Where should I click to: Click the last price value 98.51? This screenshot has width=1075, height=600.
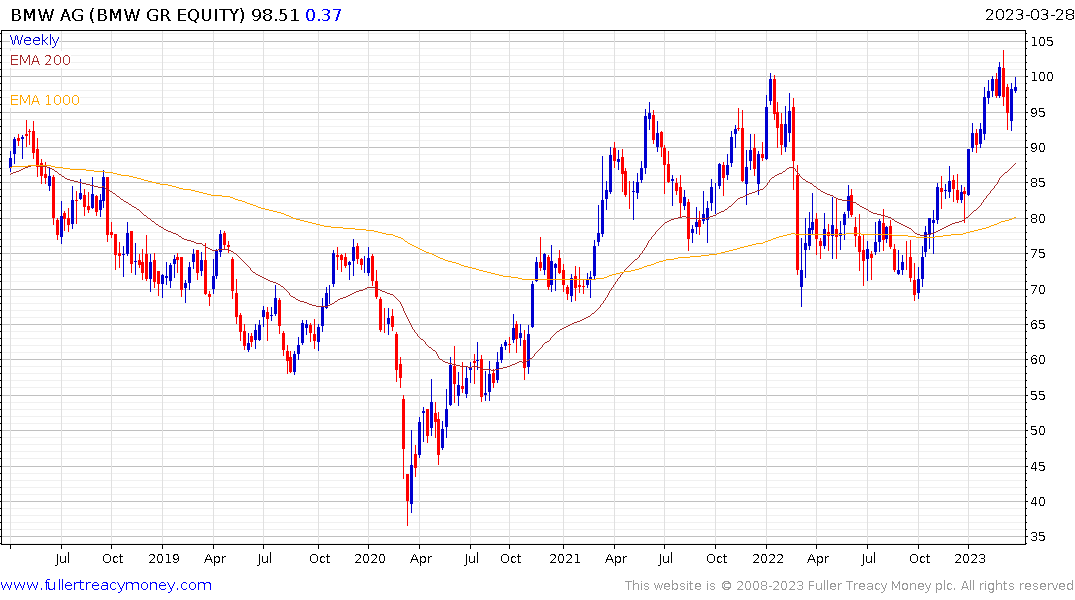275,14
